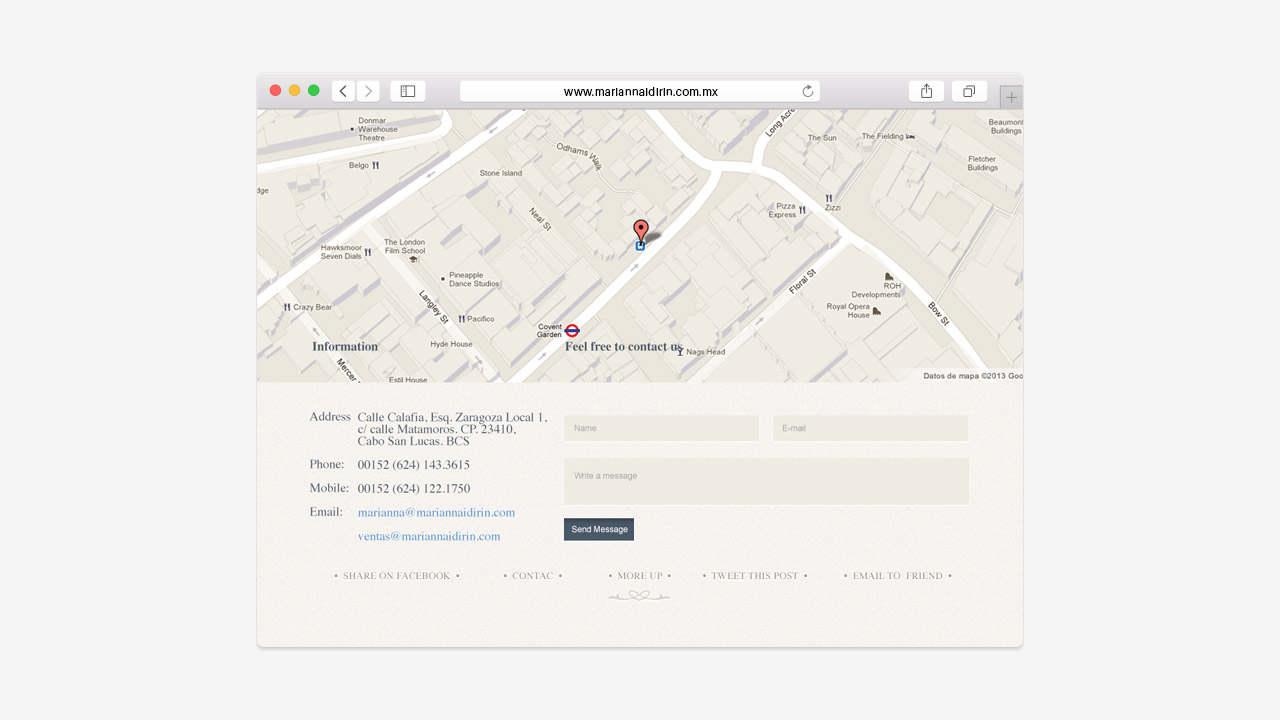
Task: Click the address bar with mariannaidirin URL
Action: pos(640,91)
